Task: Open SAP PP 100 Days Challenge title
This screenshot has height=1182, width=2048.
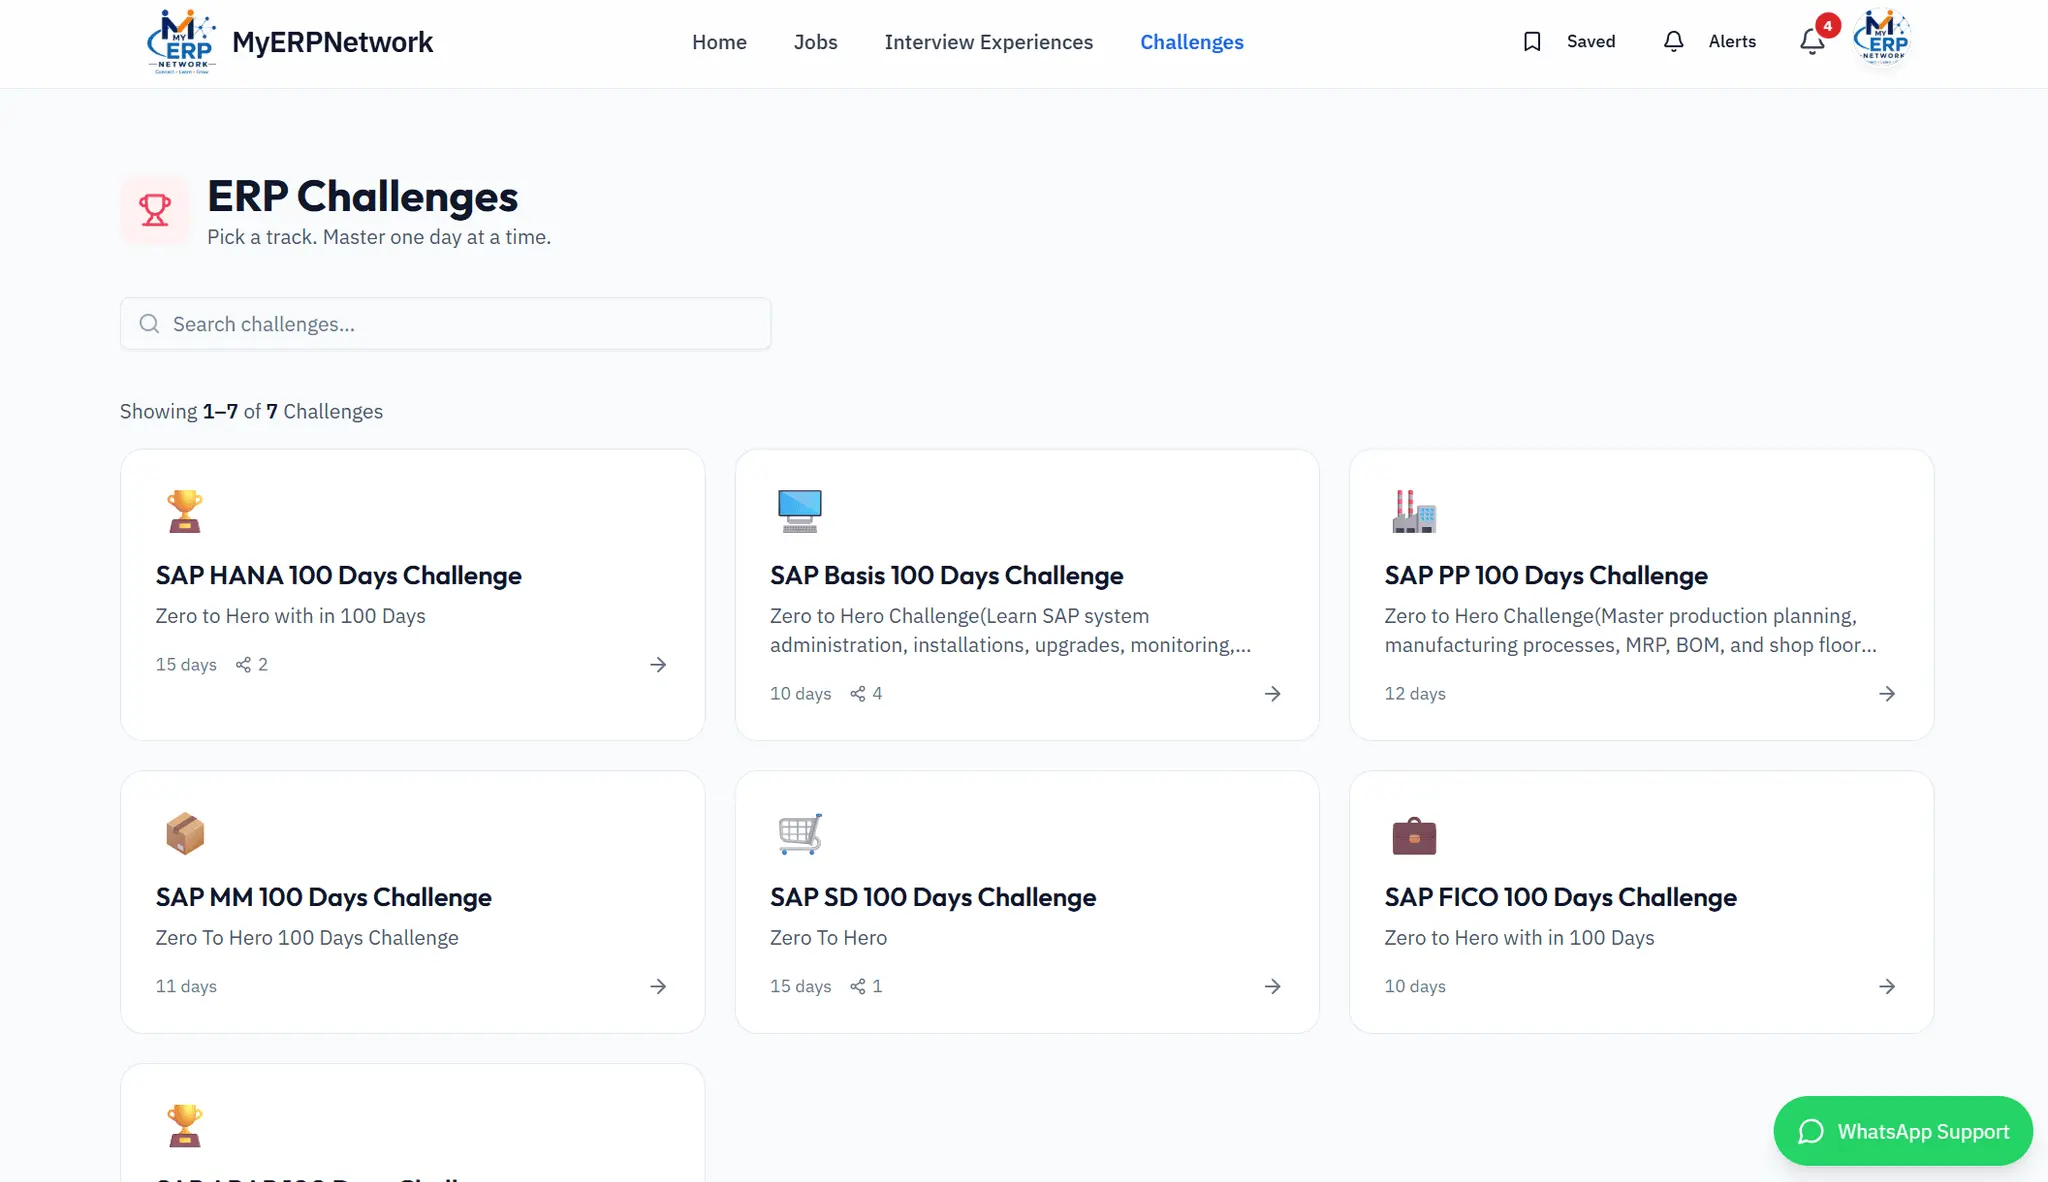Action: coord(1545,576)
